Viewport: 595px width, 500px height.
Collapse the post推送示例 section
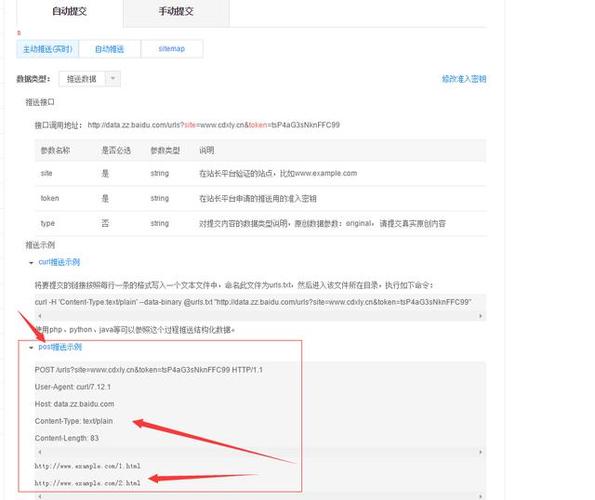tap(60, 347)
